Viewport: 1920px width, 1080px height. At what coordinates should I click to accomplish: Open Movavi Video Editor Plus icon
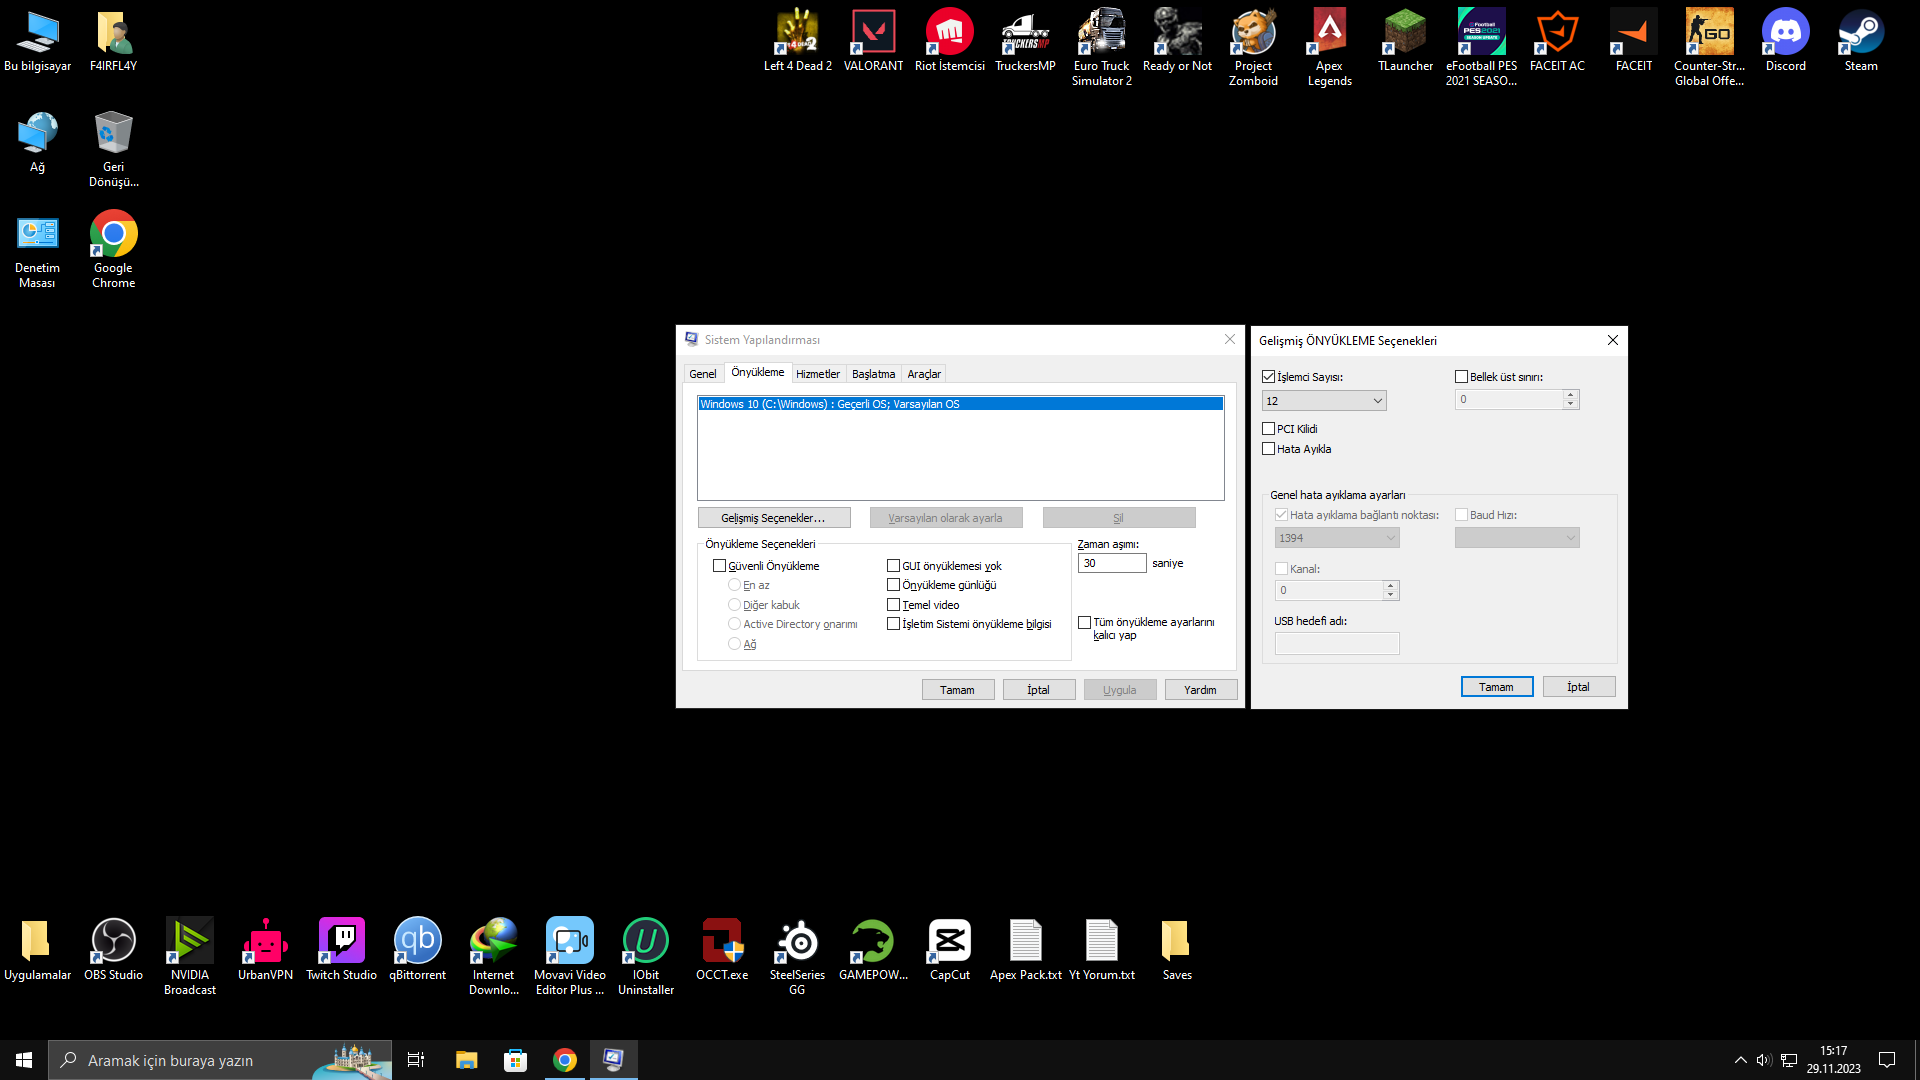click(x=569, y=956)
